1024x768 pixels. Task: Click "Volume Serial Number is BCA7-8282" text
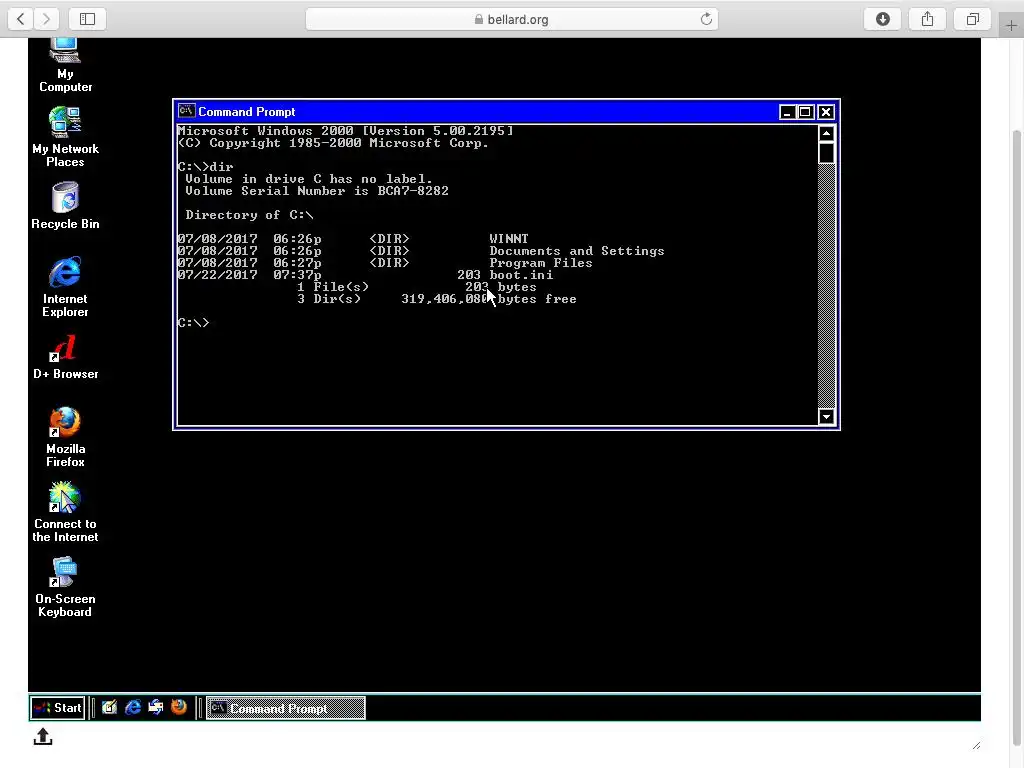pos(317,191)
